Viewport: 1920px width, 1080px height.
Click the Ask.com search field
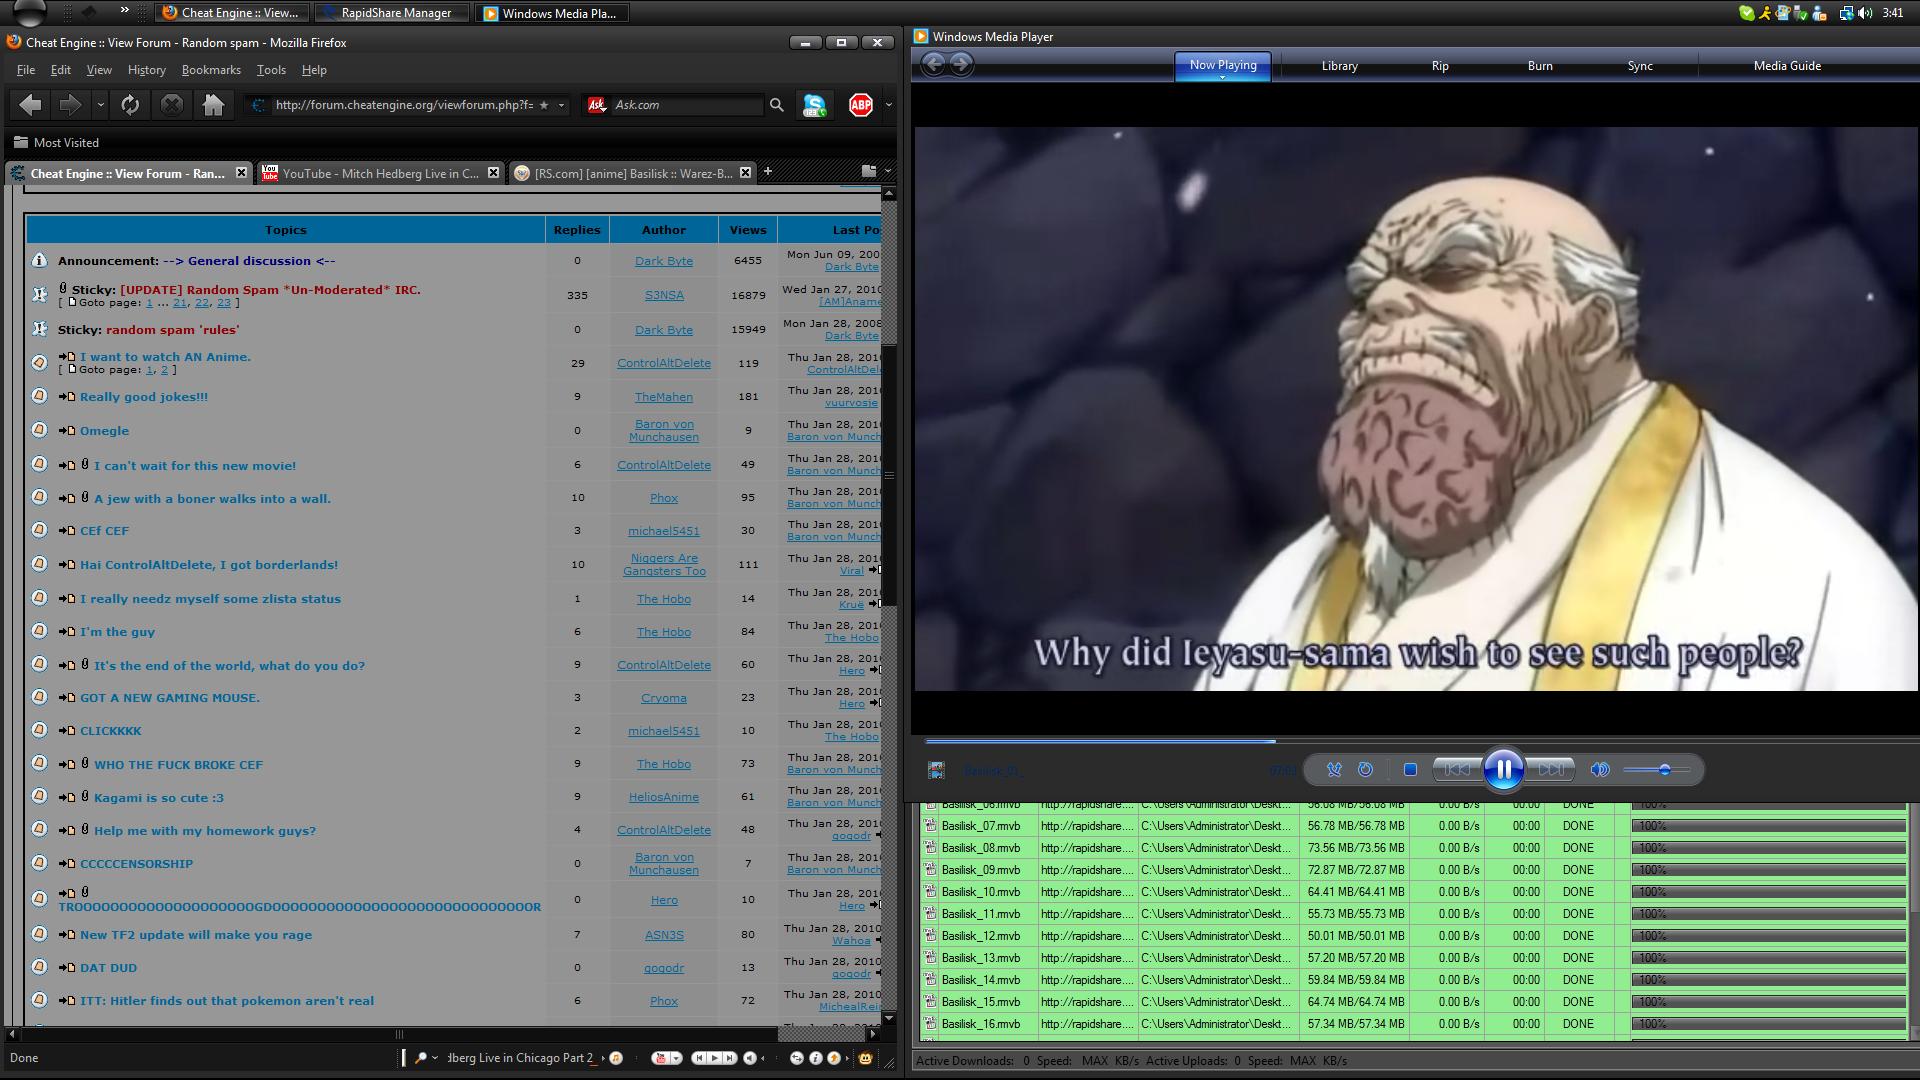coord(686,105)
